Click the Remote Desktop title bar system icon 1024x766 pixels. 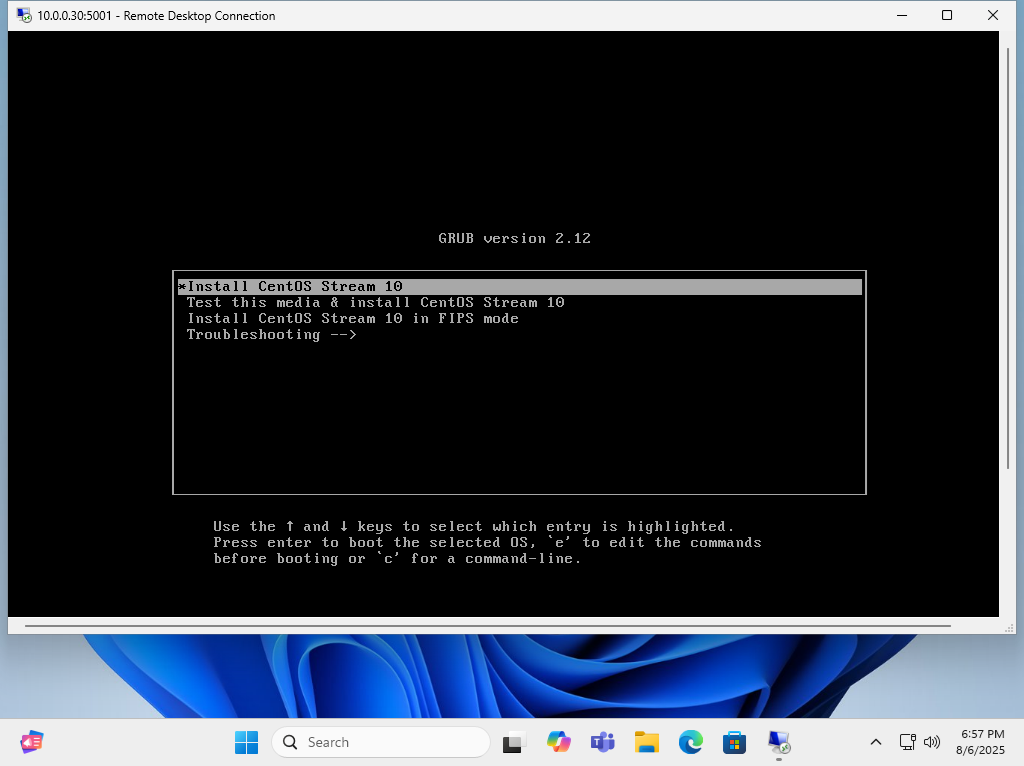click(24, 16)
